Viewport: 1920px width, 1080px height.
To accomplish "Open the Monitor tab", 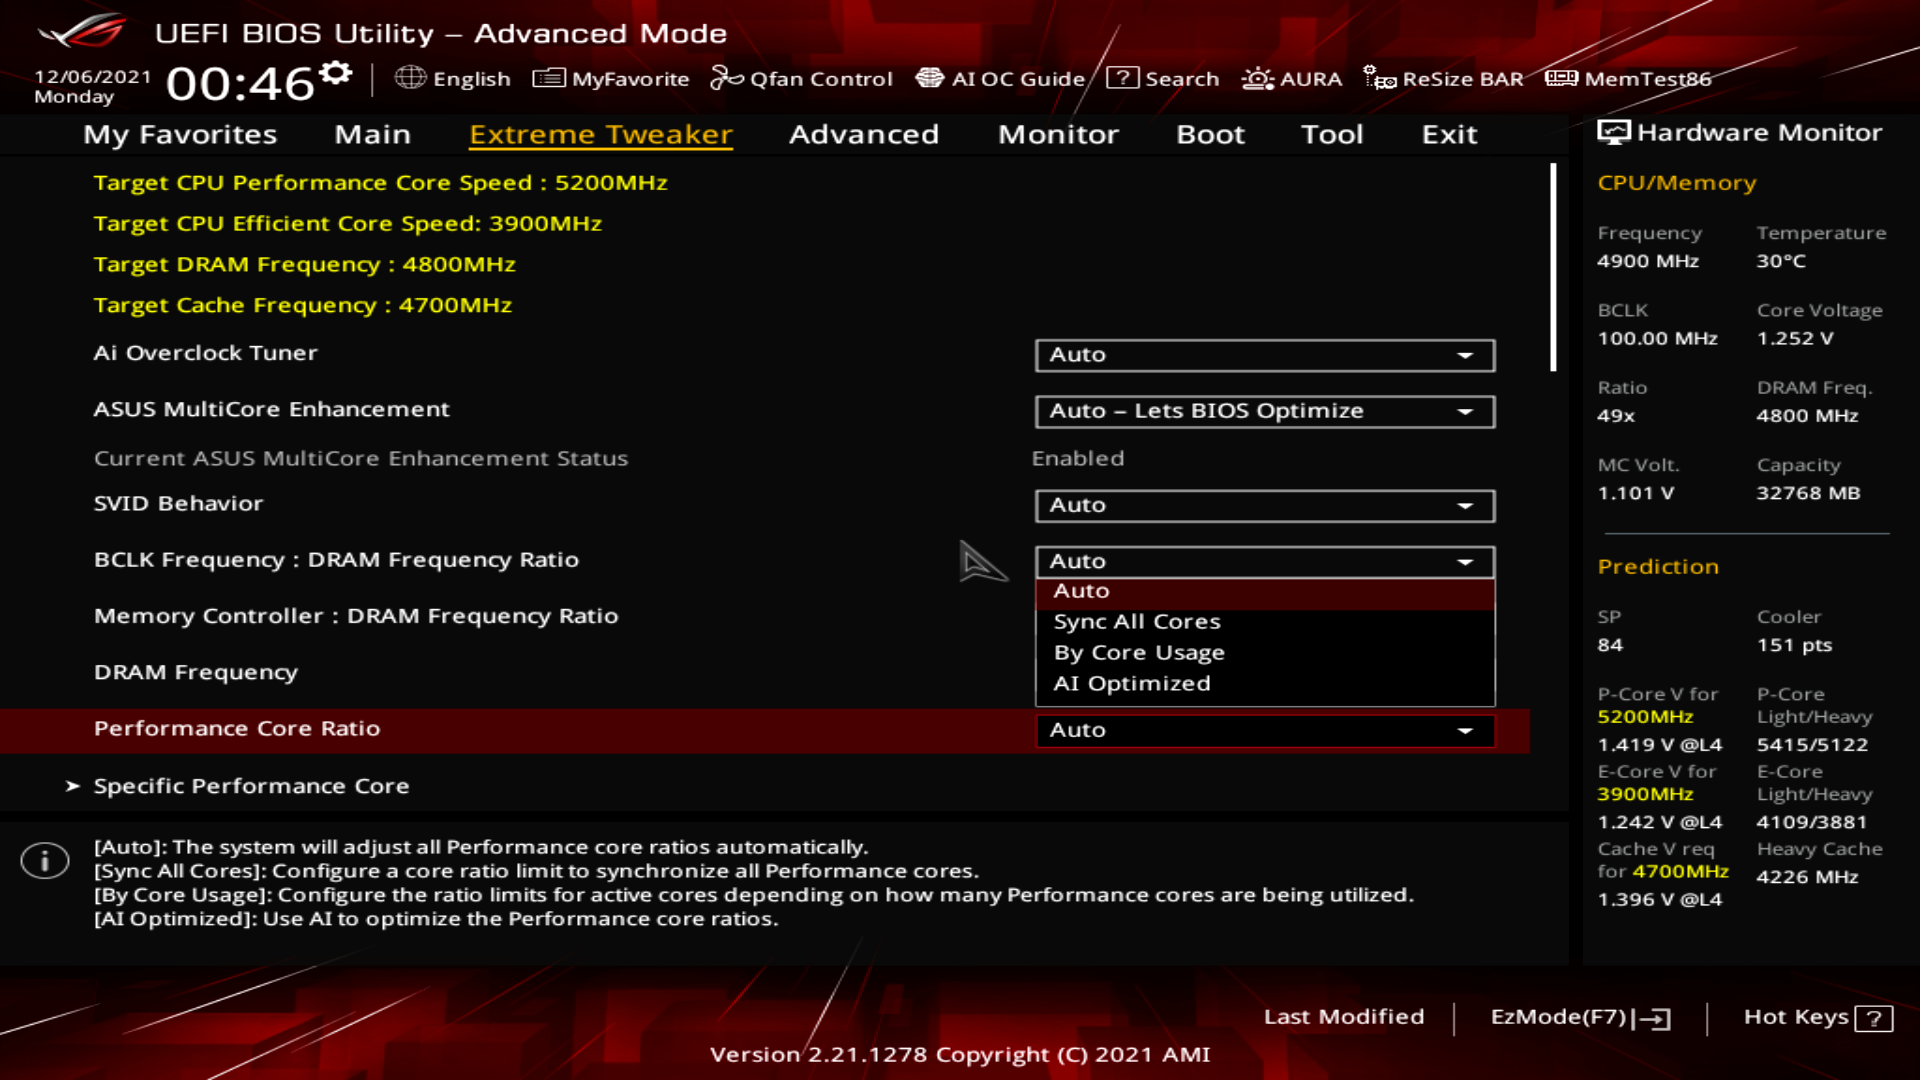I will (x=1057, y=134).
